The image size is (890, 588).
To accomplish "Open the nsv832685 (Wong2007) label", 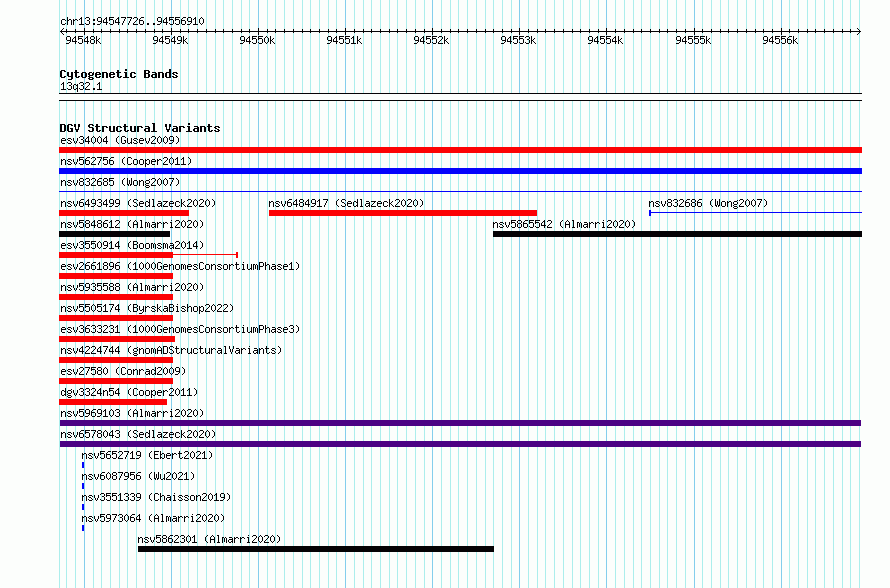I will (x=120, y=182).
